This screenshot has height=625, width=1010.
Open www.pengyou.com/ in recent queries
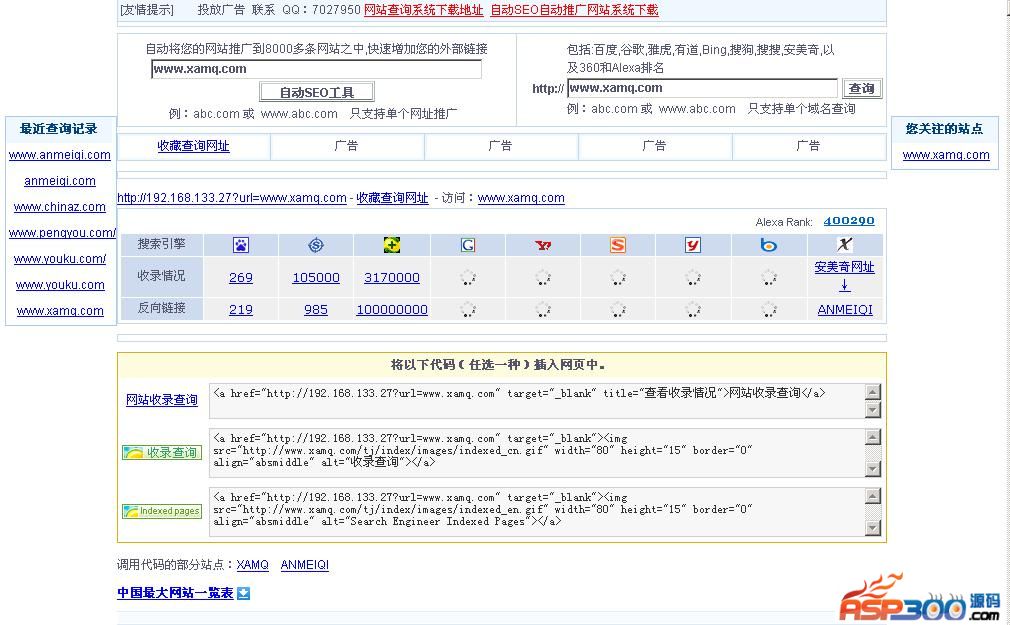pyautogui.click(x=62, y=233)
